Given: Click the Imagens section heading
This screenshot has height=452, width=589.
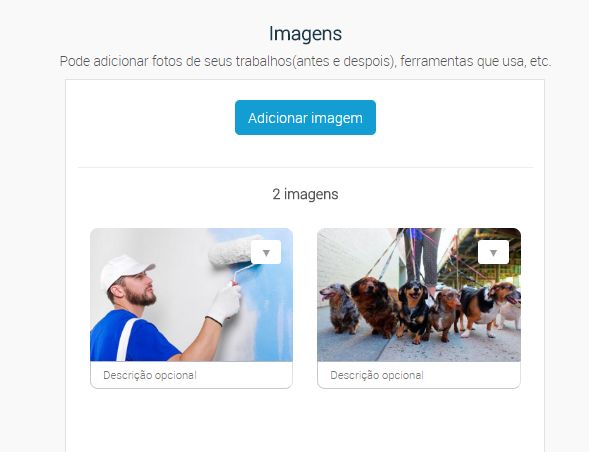Looking at the screenshot, I should point(305,33).
